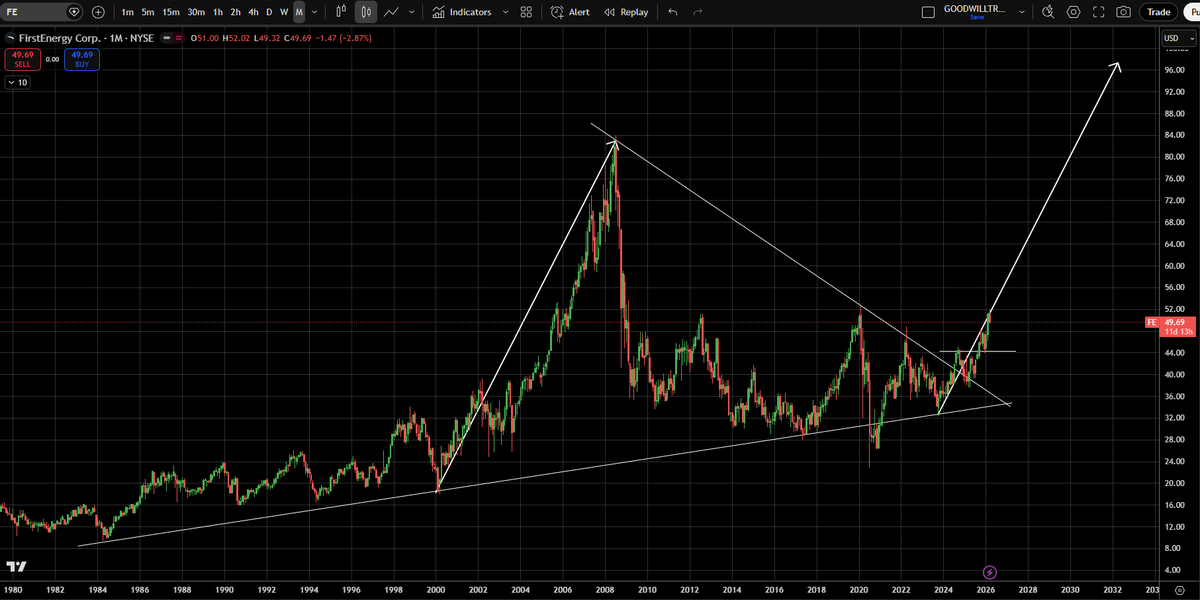Click the compare/add symbol plus icon
1200x600 pixels.
coord(97,12)
